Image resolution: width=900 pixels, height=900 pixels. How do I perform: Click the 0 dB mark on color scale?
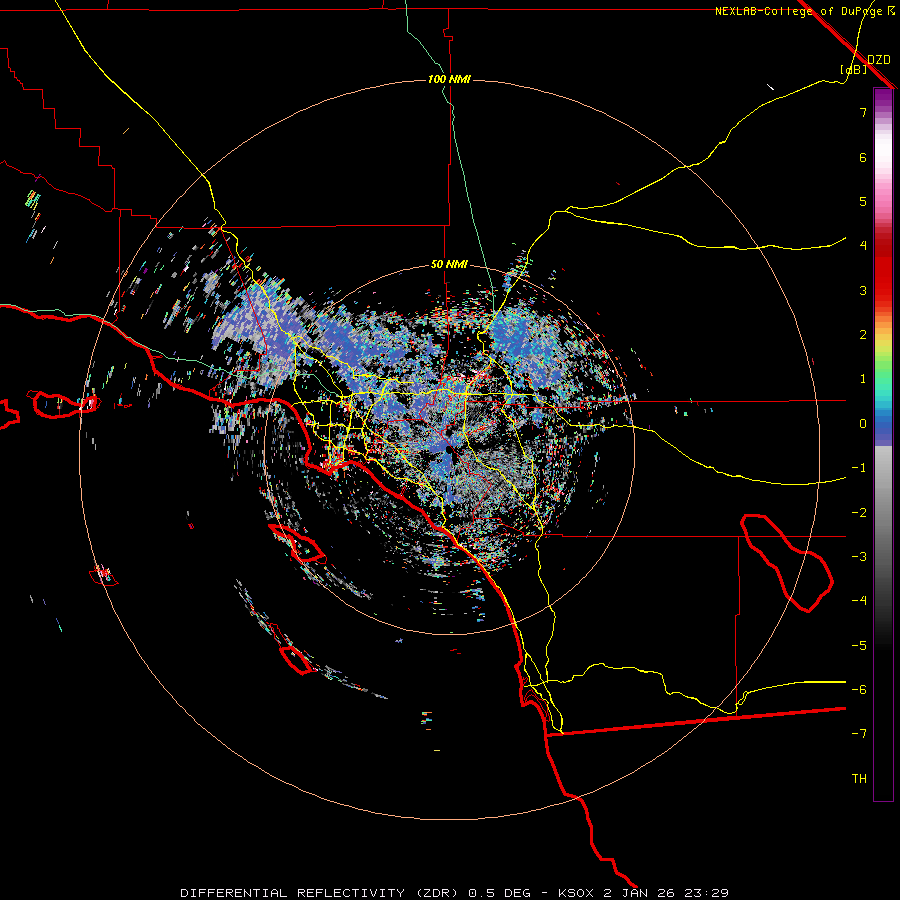[863, 424]
